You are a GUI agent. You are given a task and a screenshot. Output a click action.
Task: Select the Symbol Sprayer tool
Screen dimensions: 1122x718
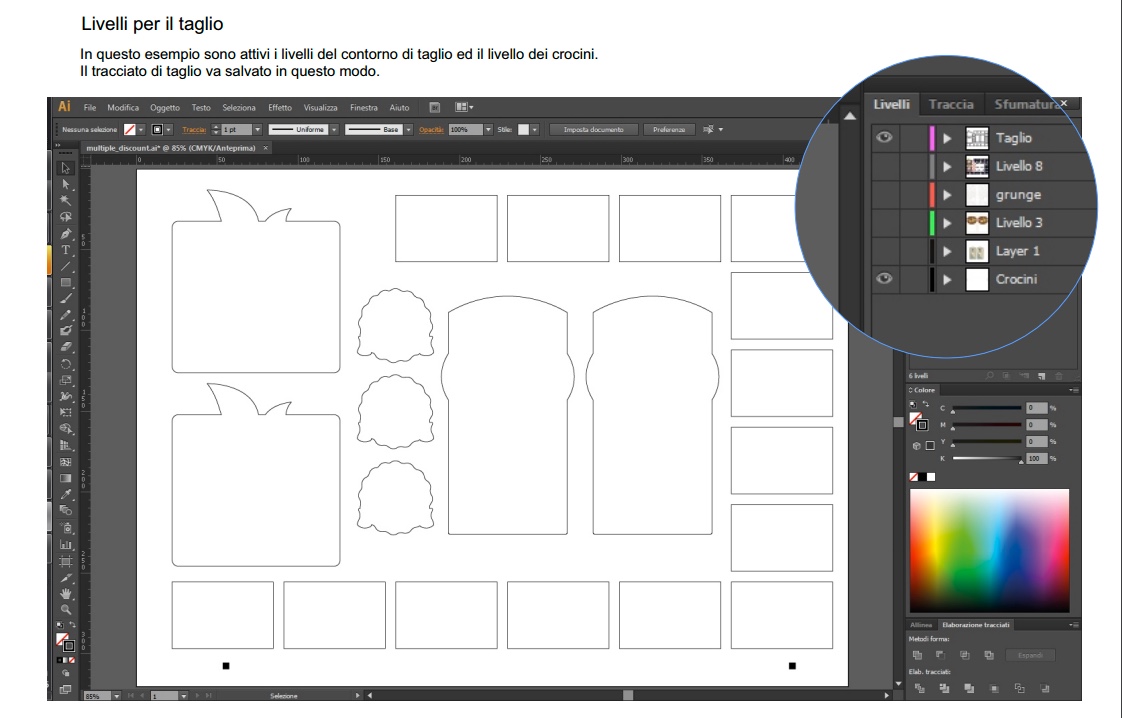point(66,528)
